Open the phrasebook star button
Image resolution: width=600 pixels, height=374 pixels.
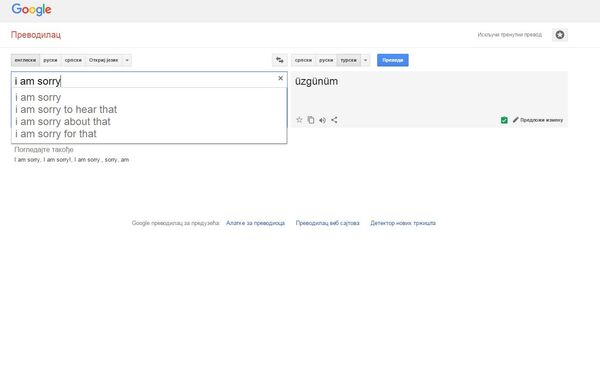click(560, 35)
